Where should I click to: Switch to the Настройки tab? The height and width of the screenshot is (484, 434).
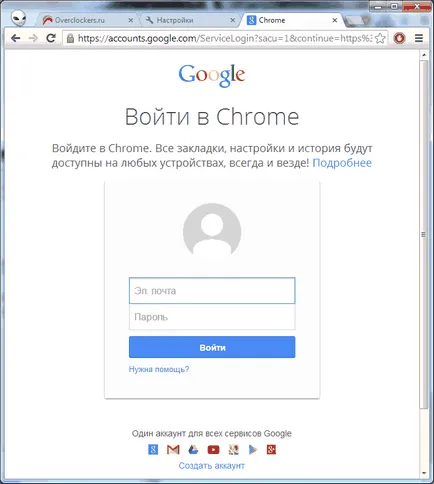click(175, 20)
